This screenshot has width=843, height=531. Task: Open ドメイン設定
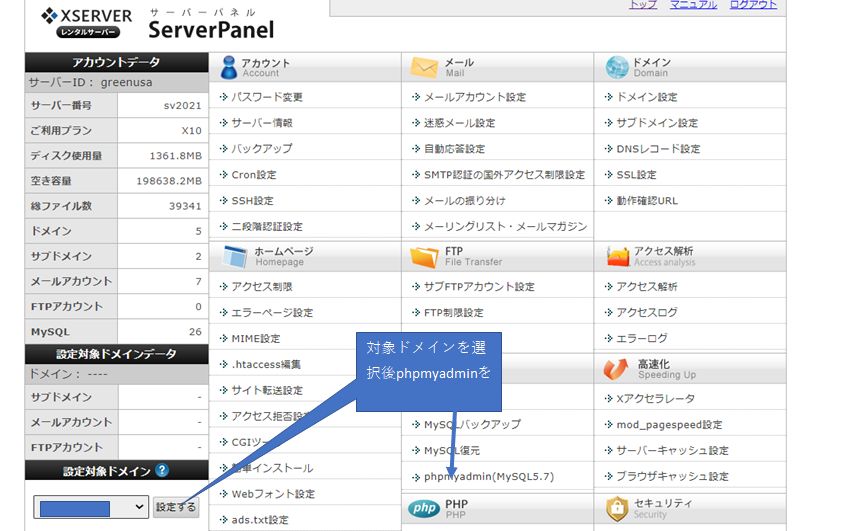point(647,97)
